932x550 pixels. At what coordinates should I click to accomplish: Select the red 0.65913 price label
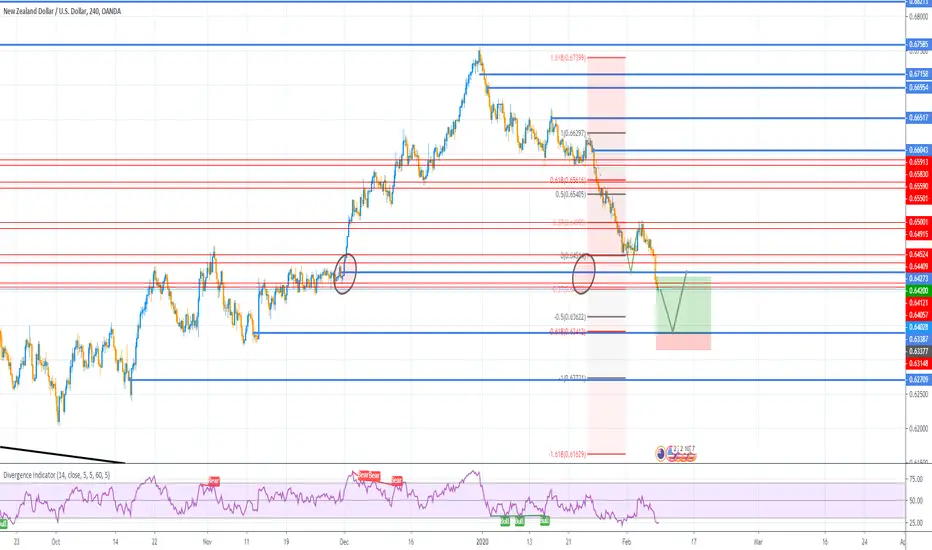[918, 162]
